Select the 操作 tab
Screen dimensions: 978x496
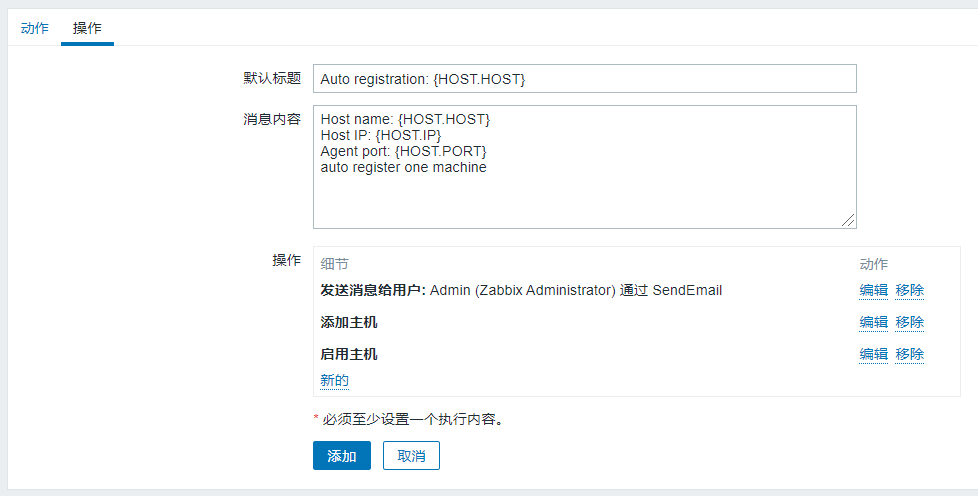point(87,28)
